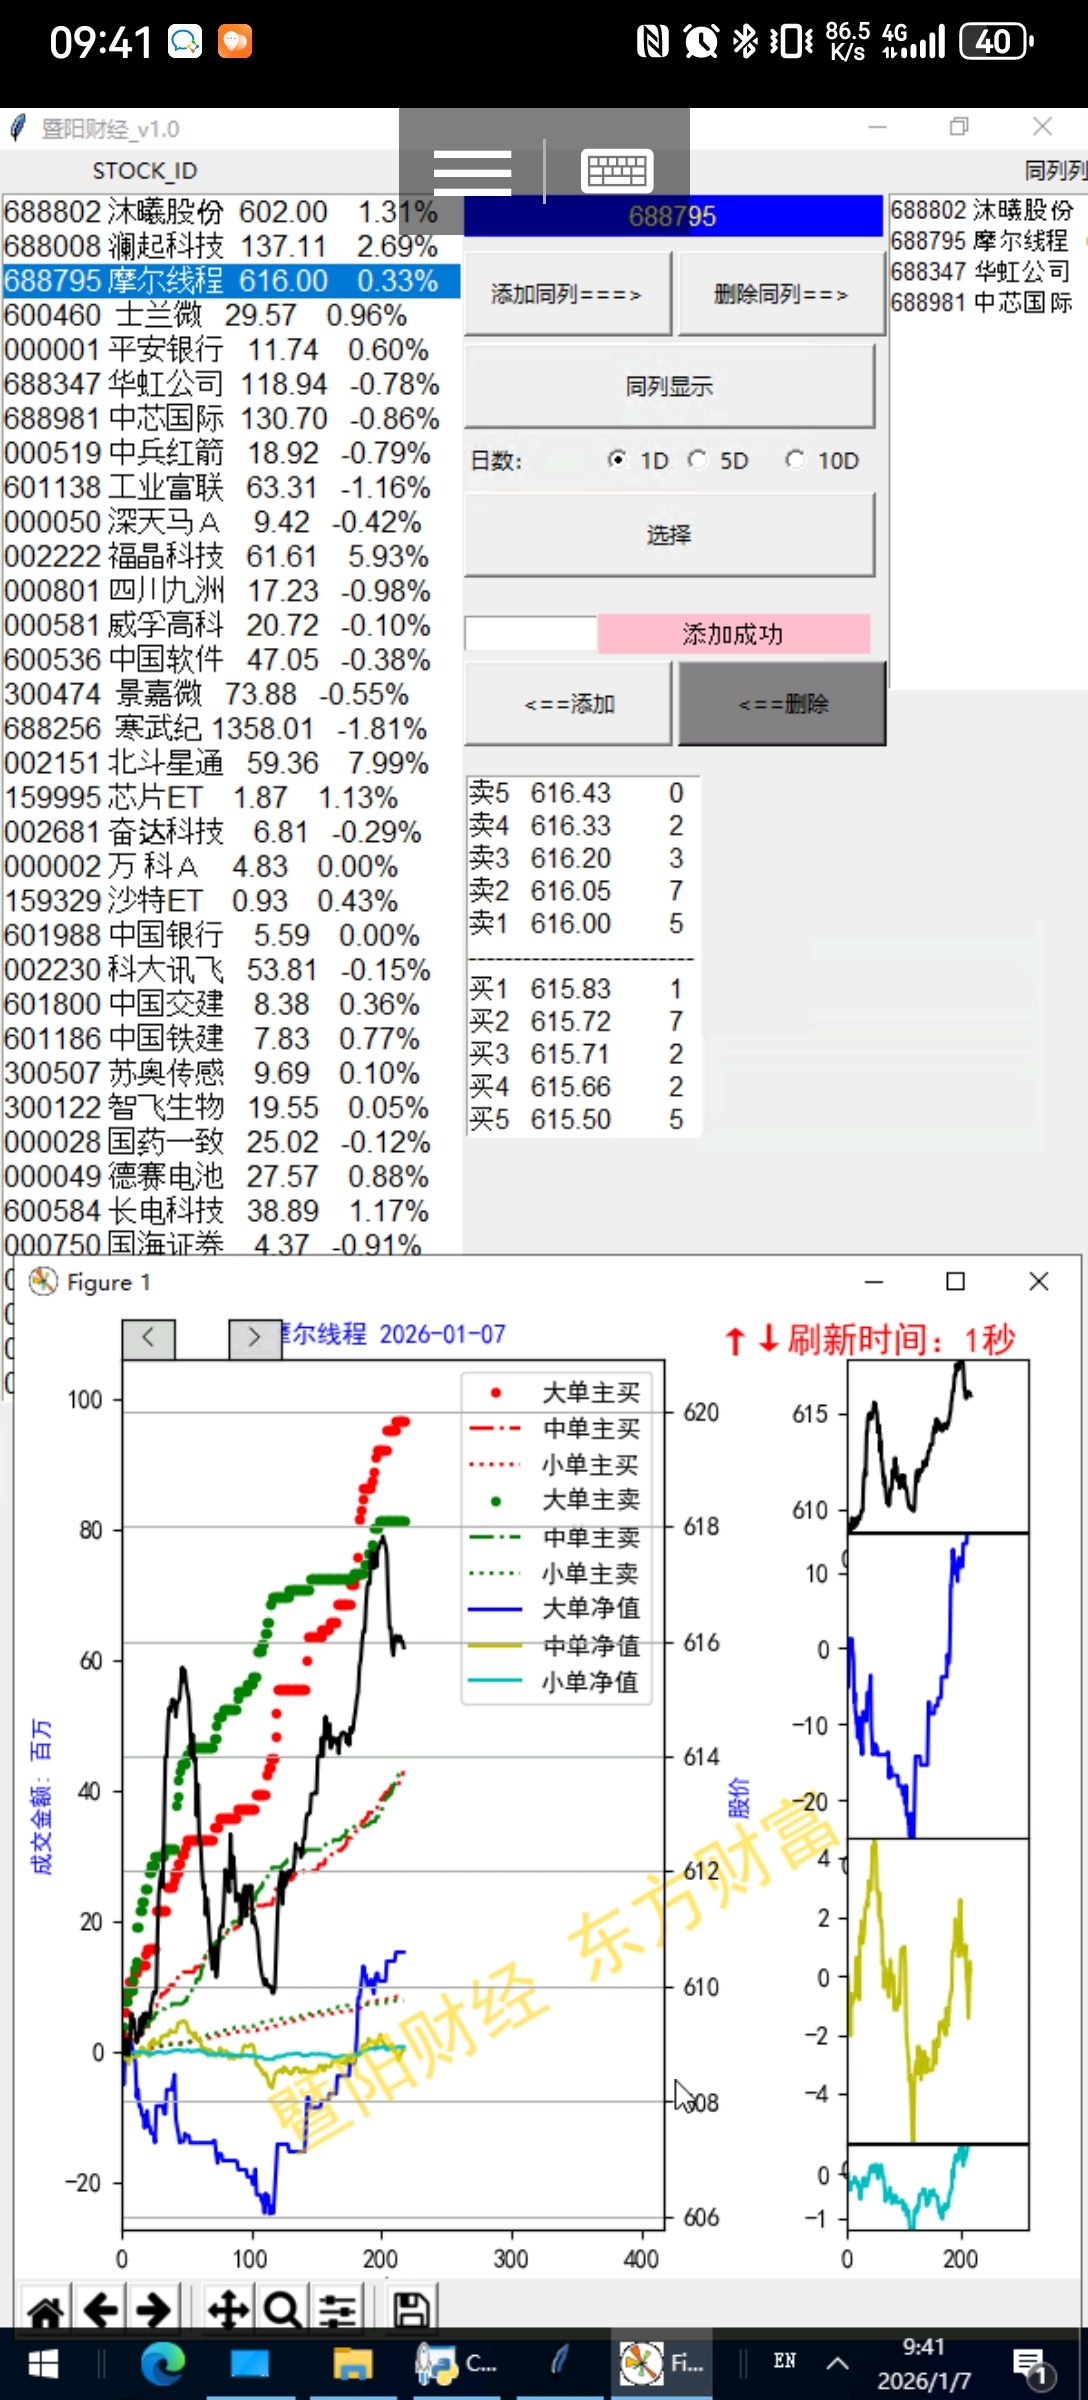Image resolution: width=1088 pixels, height=2400 pixels.
Task: Show hidden system tray icons
Action: click(838, 2364)
